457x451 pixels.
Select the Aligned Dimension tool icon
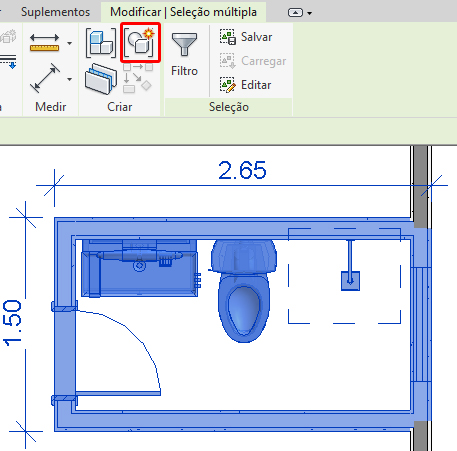pyautogui.click(x=45, y=78)
